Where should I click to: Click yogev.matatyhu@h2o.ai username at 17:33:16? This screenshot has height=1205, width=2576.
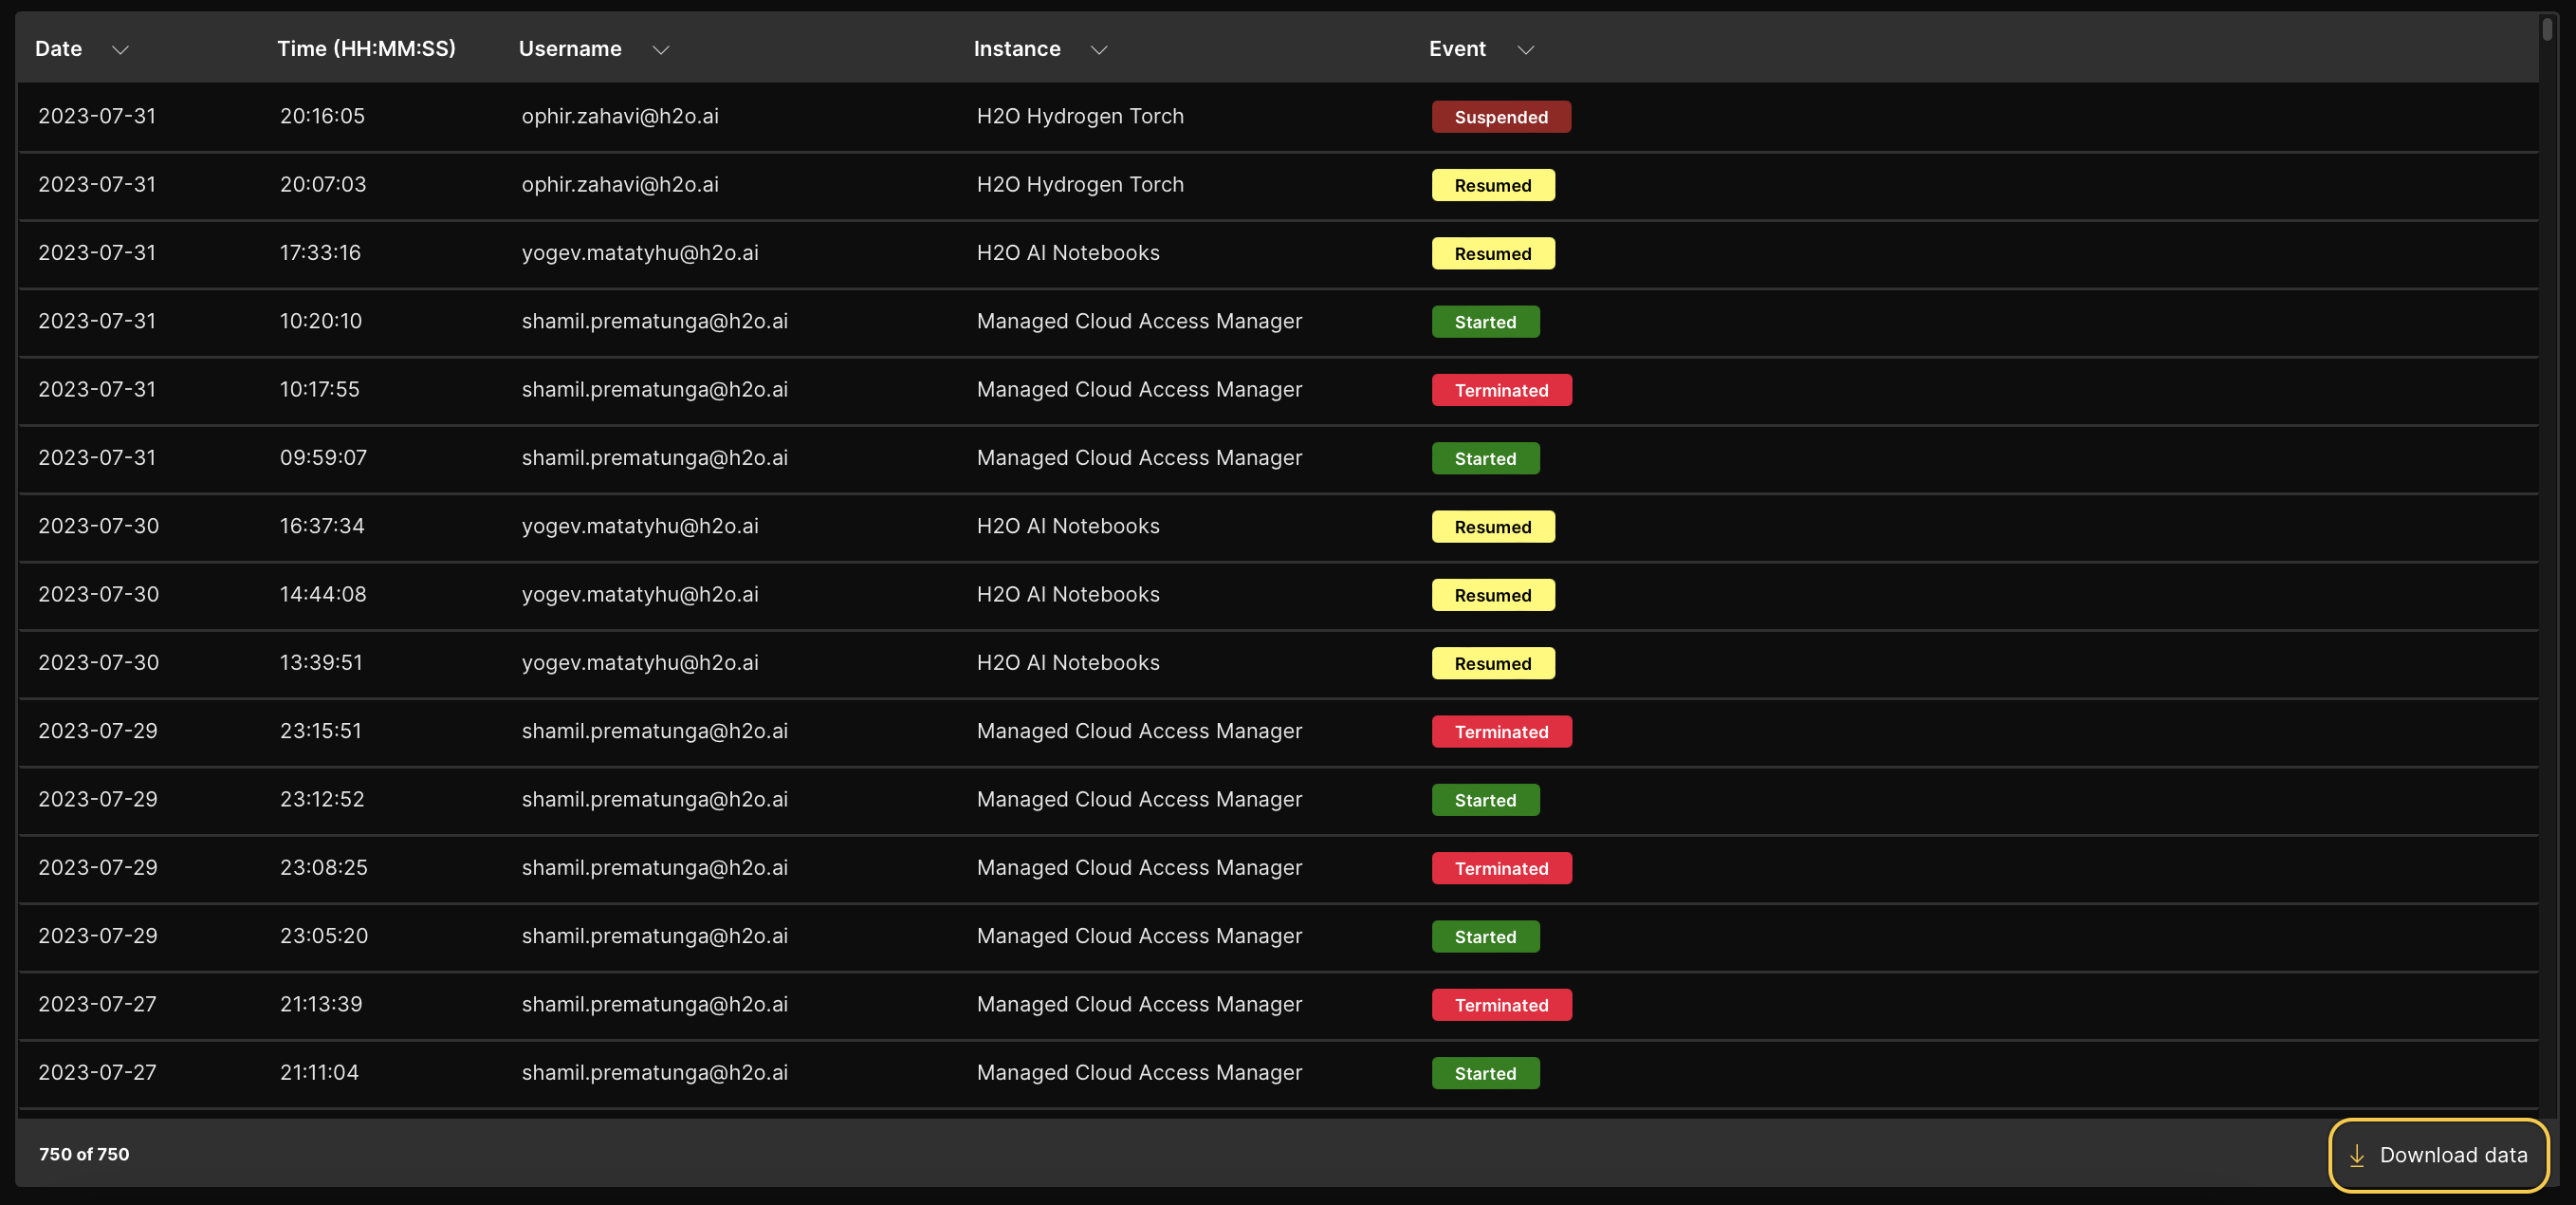[640, 252]
